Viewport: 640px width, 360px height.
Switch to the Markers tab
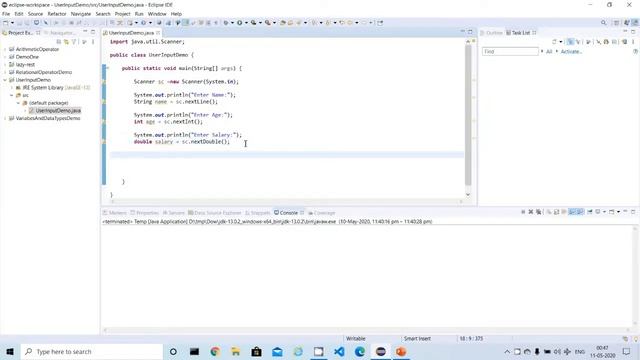pyautogui.click(x=115, y=213)
